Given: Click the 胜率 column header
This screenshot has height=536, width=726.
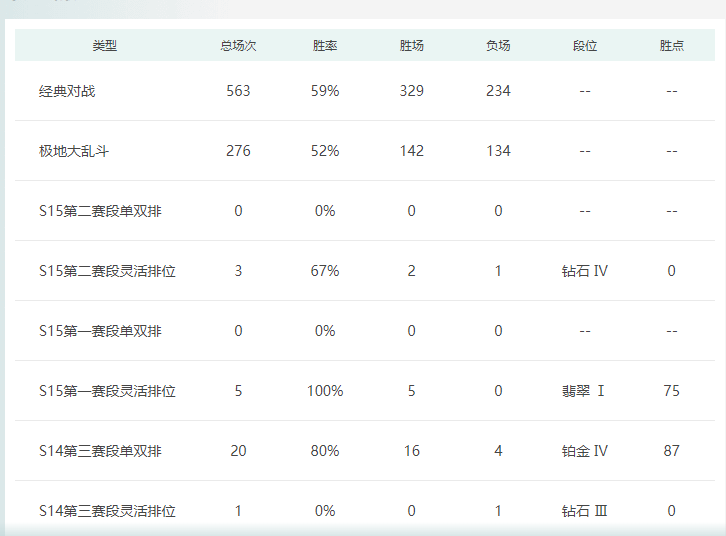Looking at the screenshot, I should [x=325, y=45].
